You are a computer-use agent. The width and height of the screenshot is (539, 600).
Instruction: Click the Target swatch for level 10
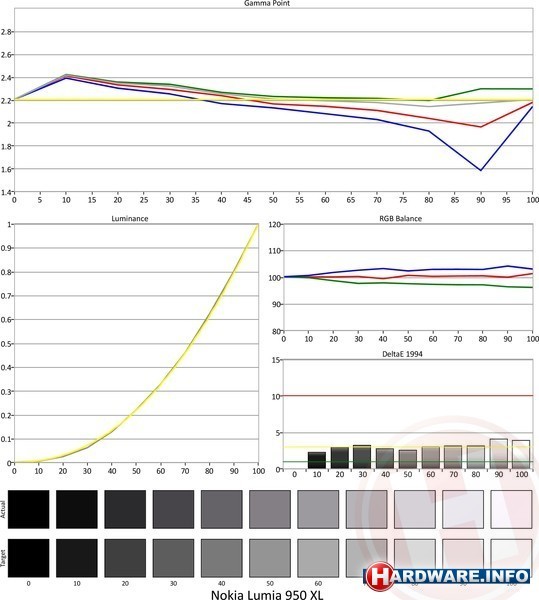pos(77,558)
